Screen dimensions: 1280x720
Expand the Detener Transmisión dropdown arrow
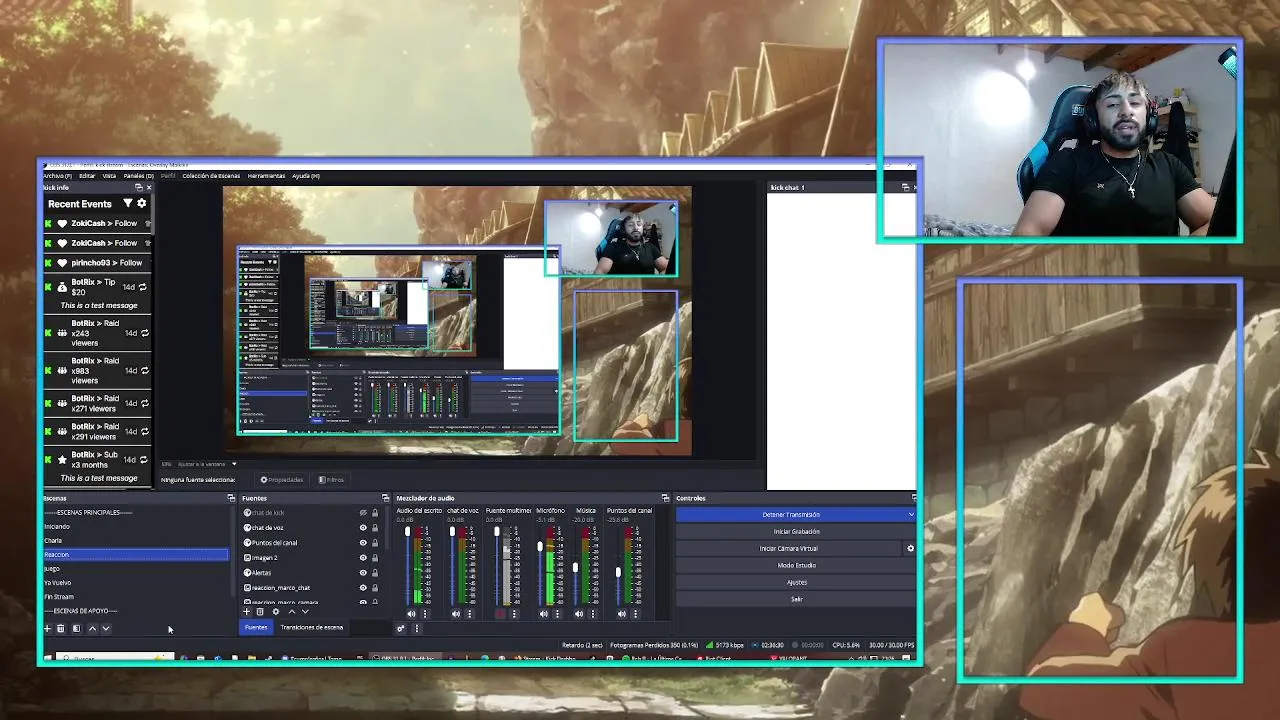coord(911,515)
